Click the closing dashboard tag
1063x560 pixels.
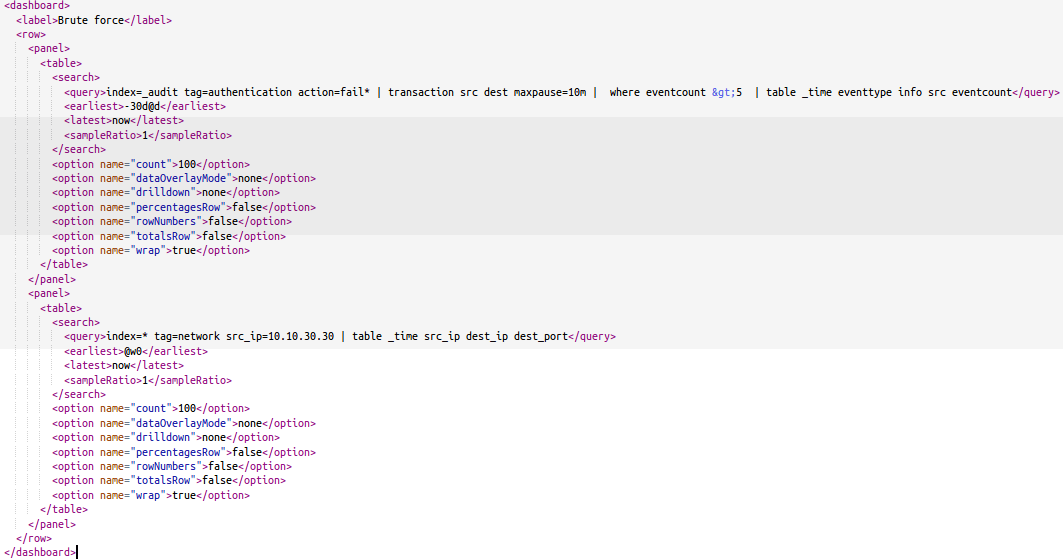pos(40,552)
